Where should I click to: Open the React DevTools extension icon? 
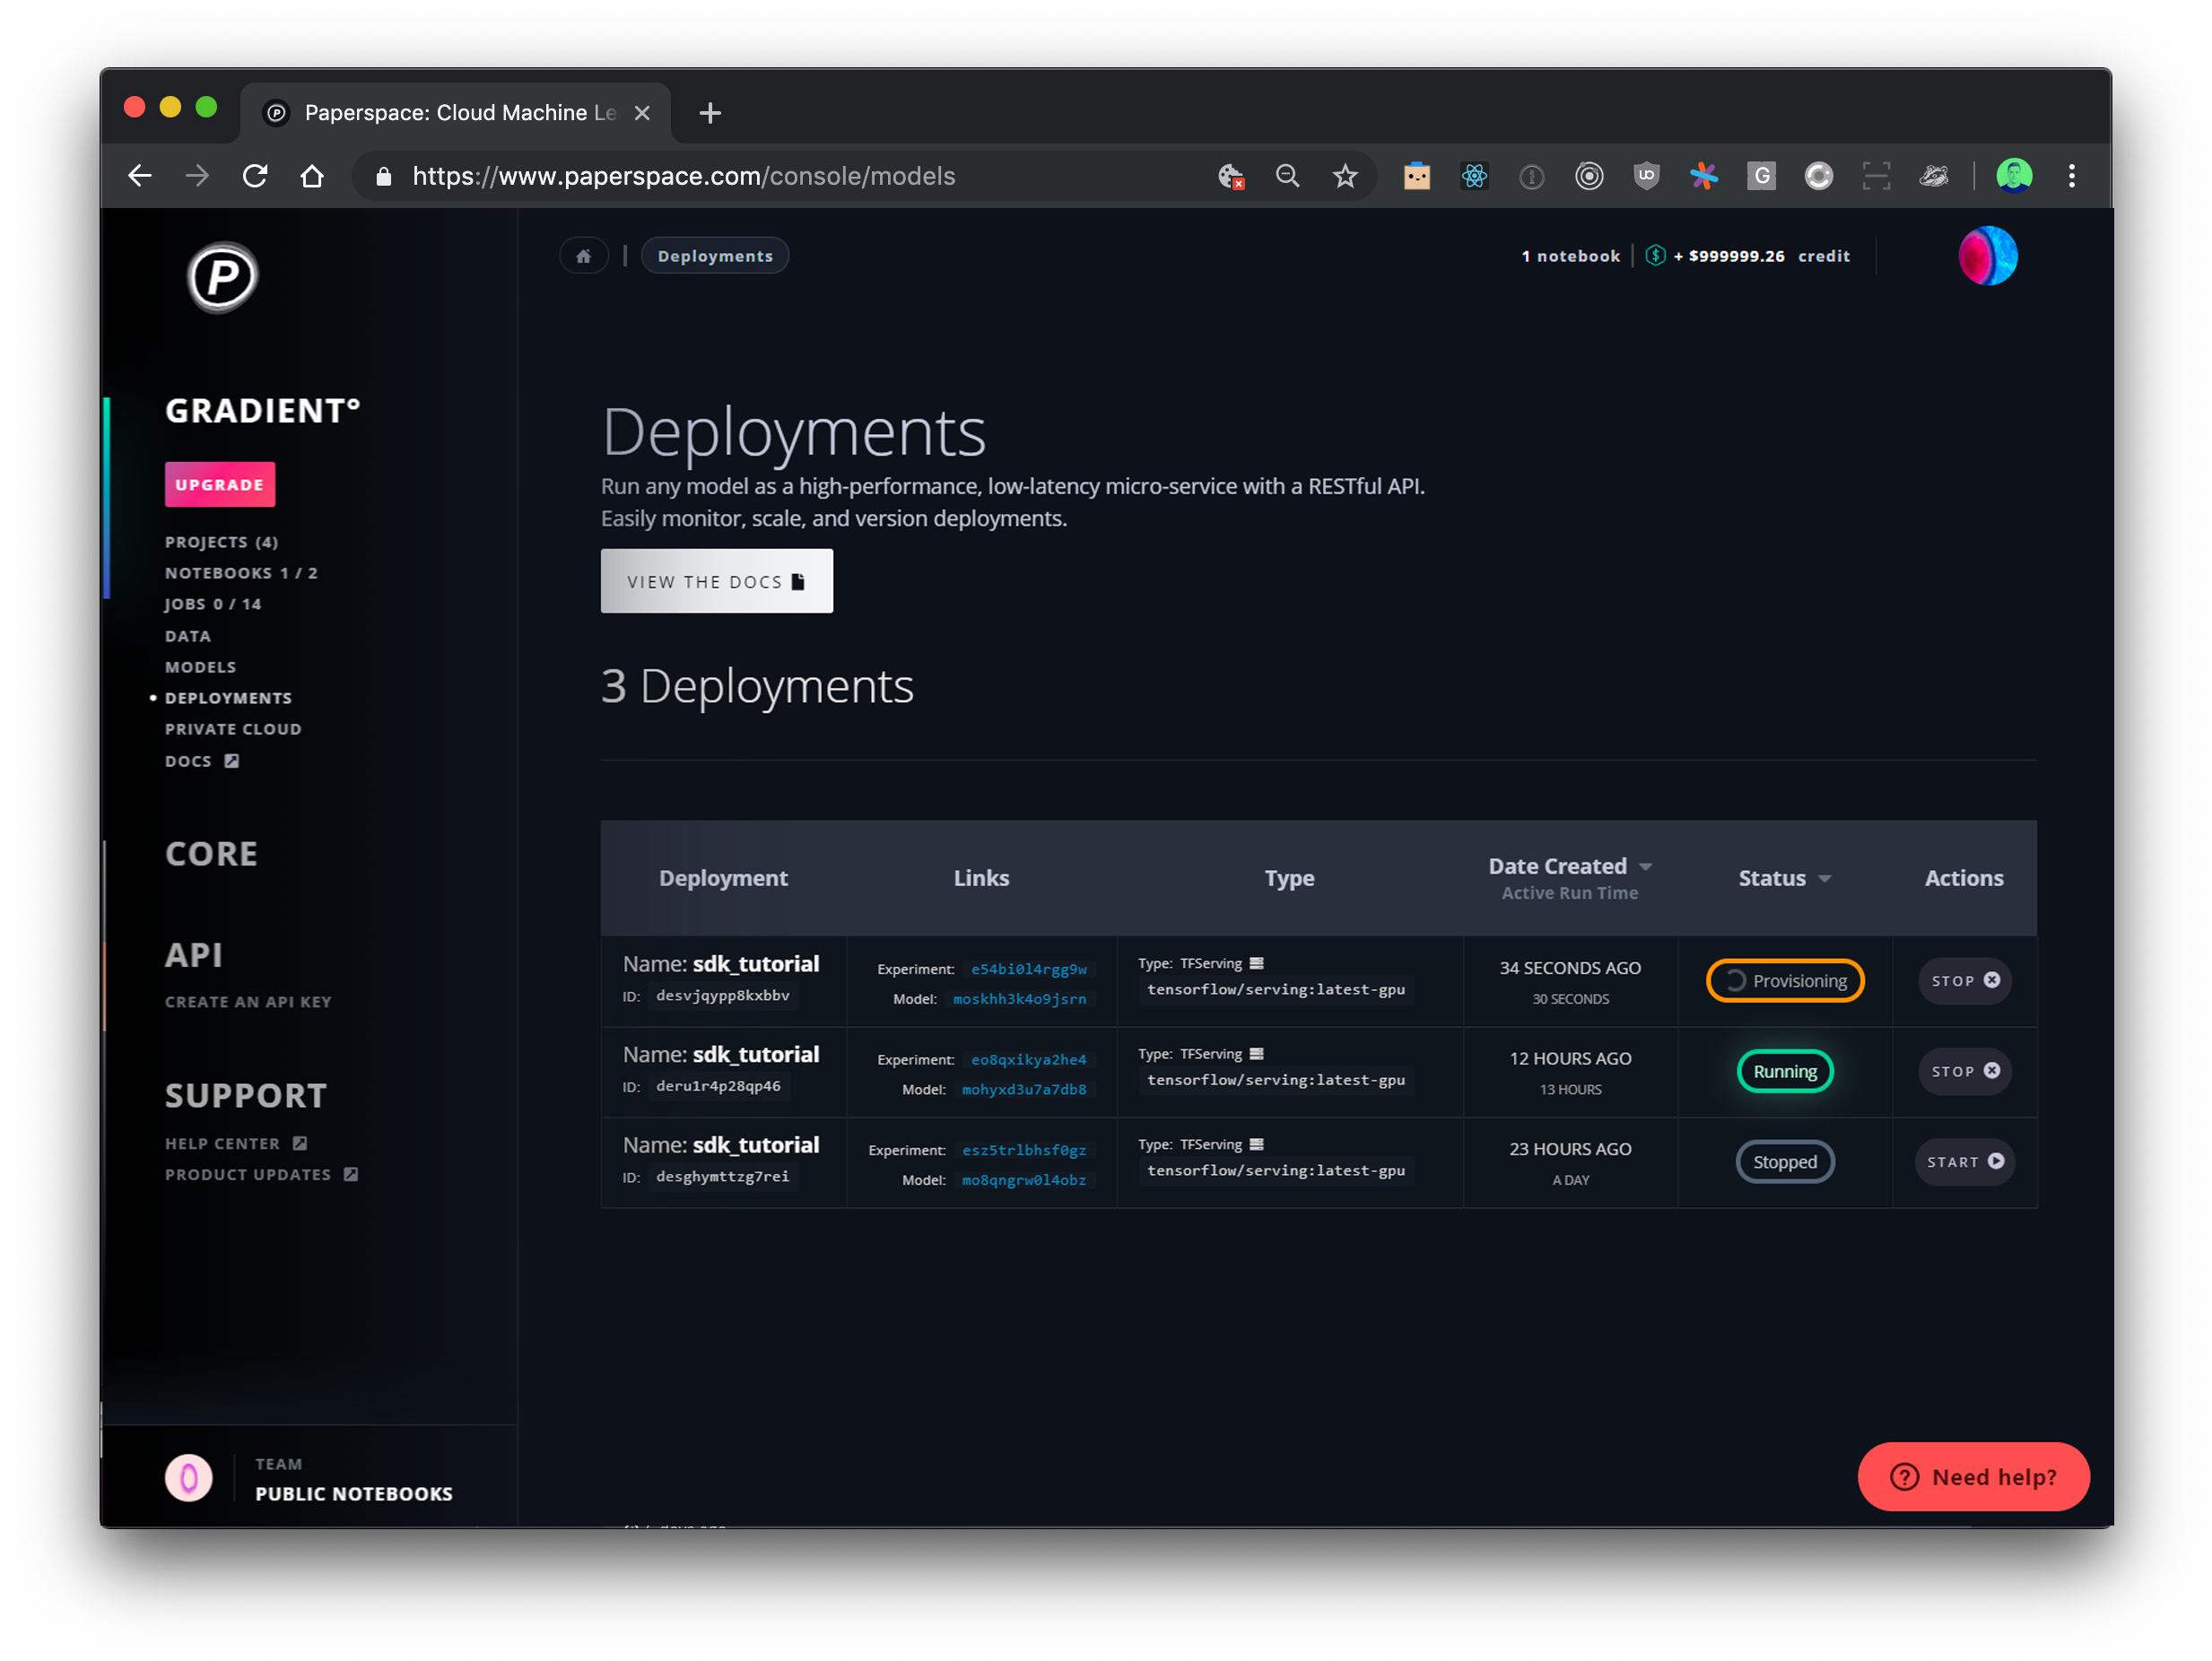click(1474, 176)
